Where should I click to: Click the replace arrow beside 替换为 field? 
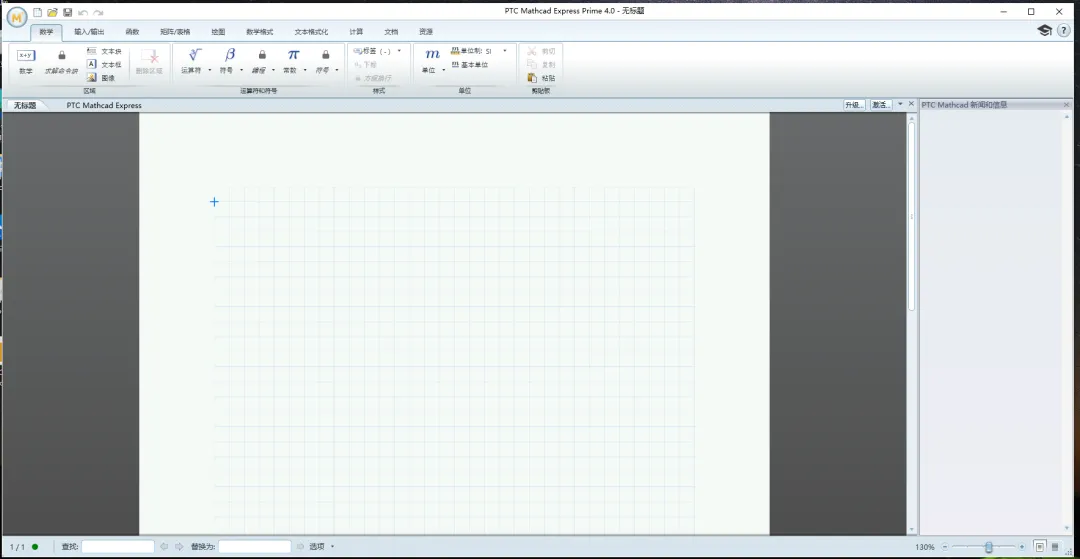click(x=300, y=547)
